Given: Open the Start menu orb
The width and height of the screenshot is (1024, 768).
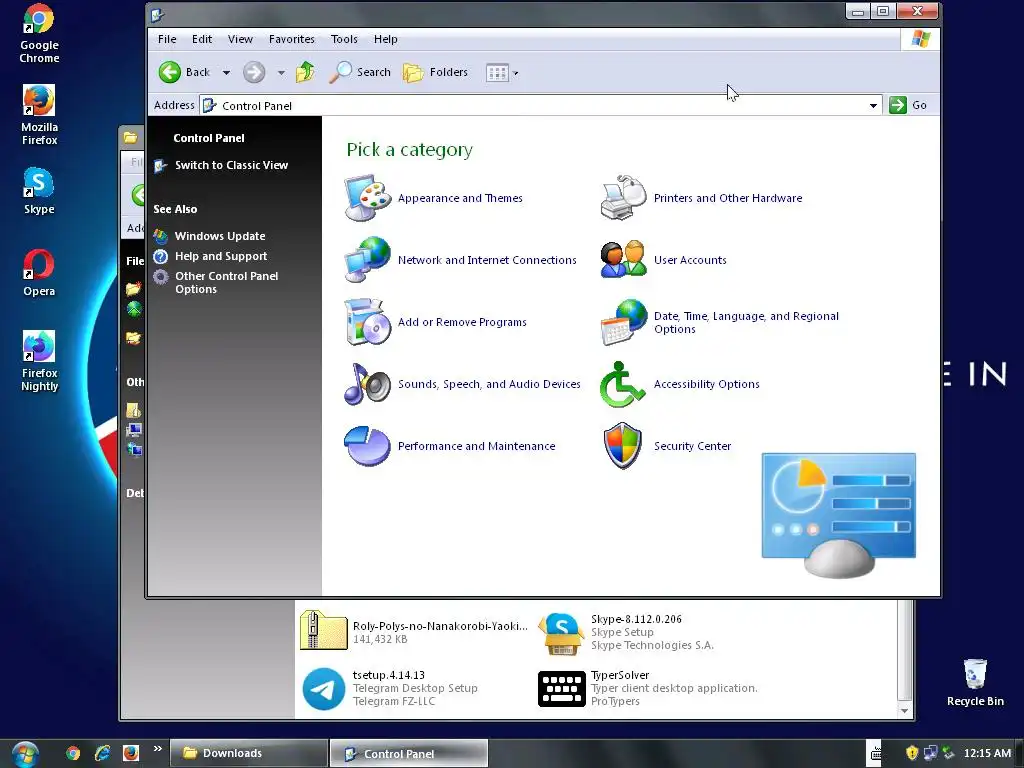Looking at the screenshot, I should pyautogui.click(x=25, y=754).
